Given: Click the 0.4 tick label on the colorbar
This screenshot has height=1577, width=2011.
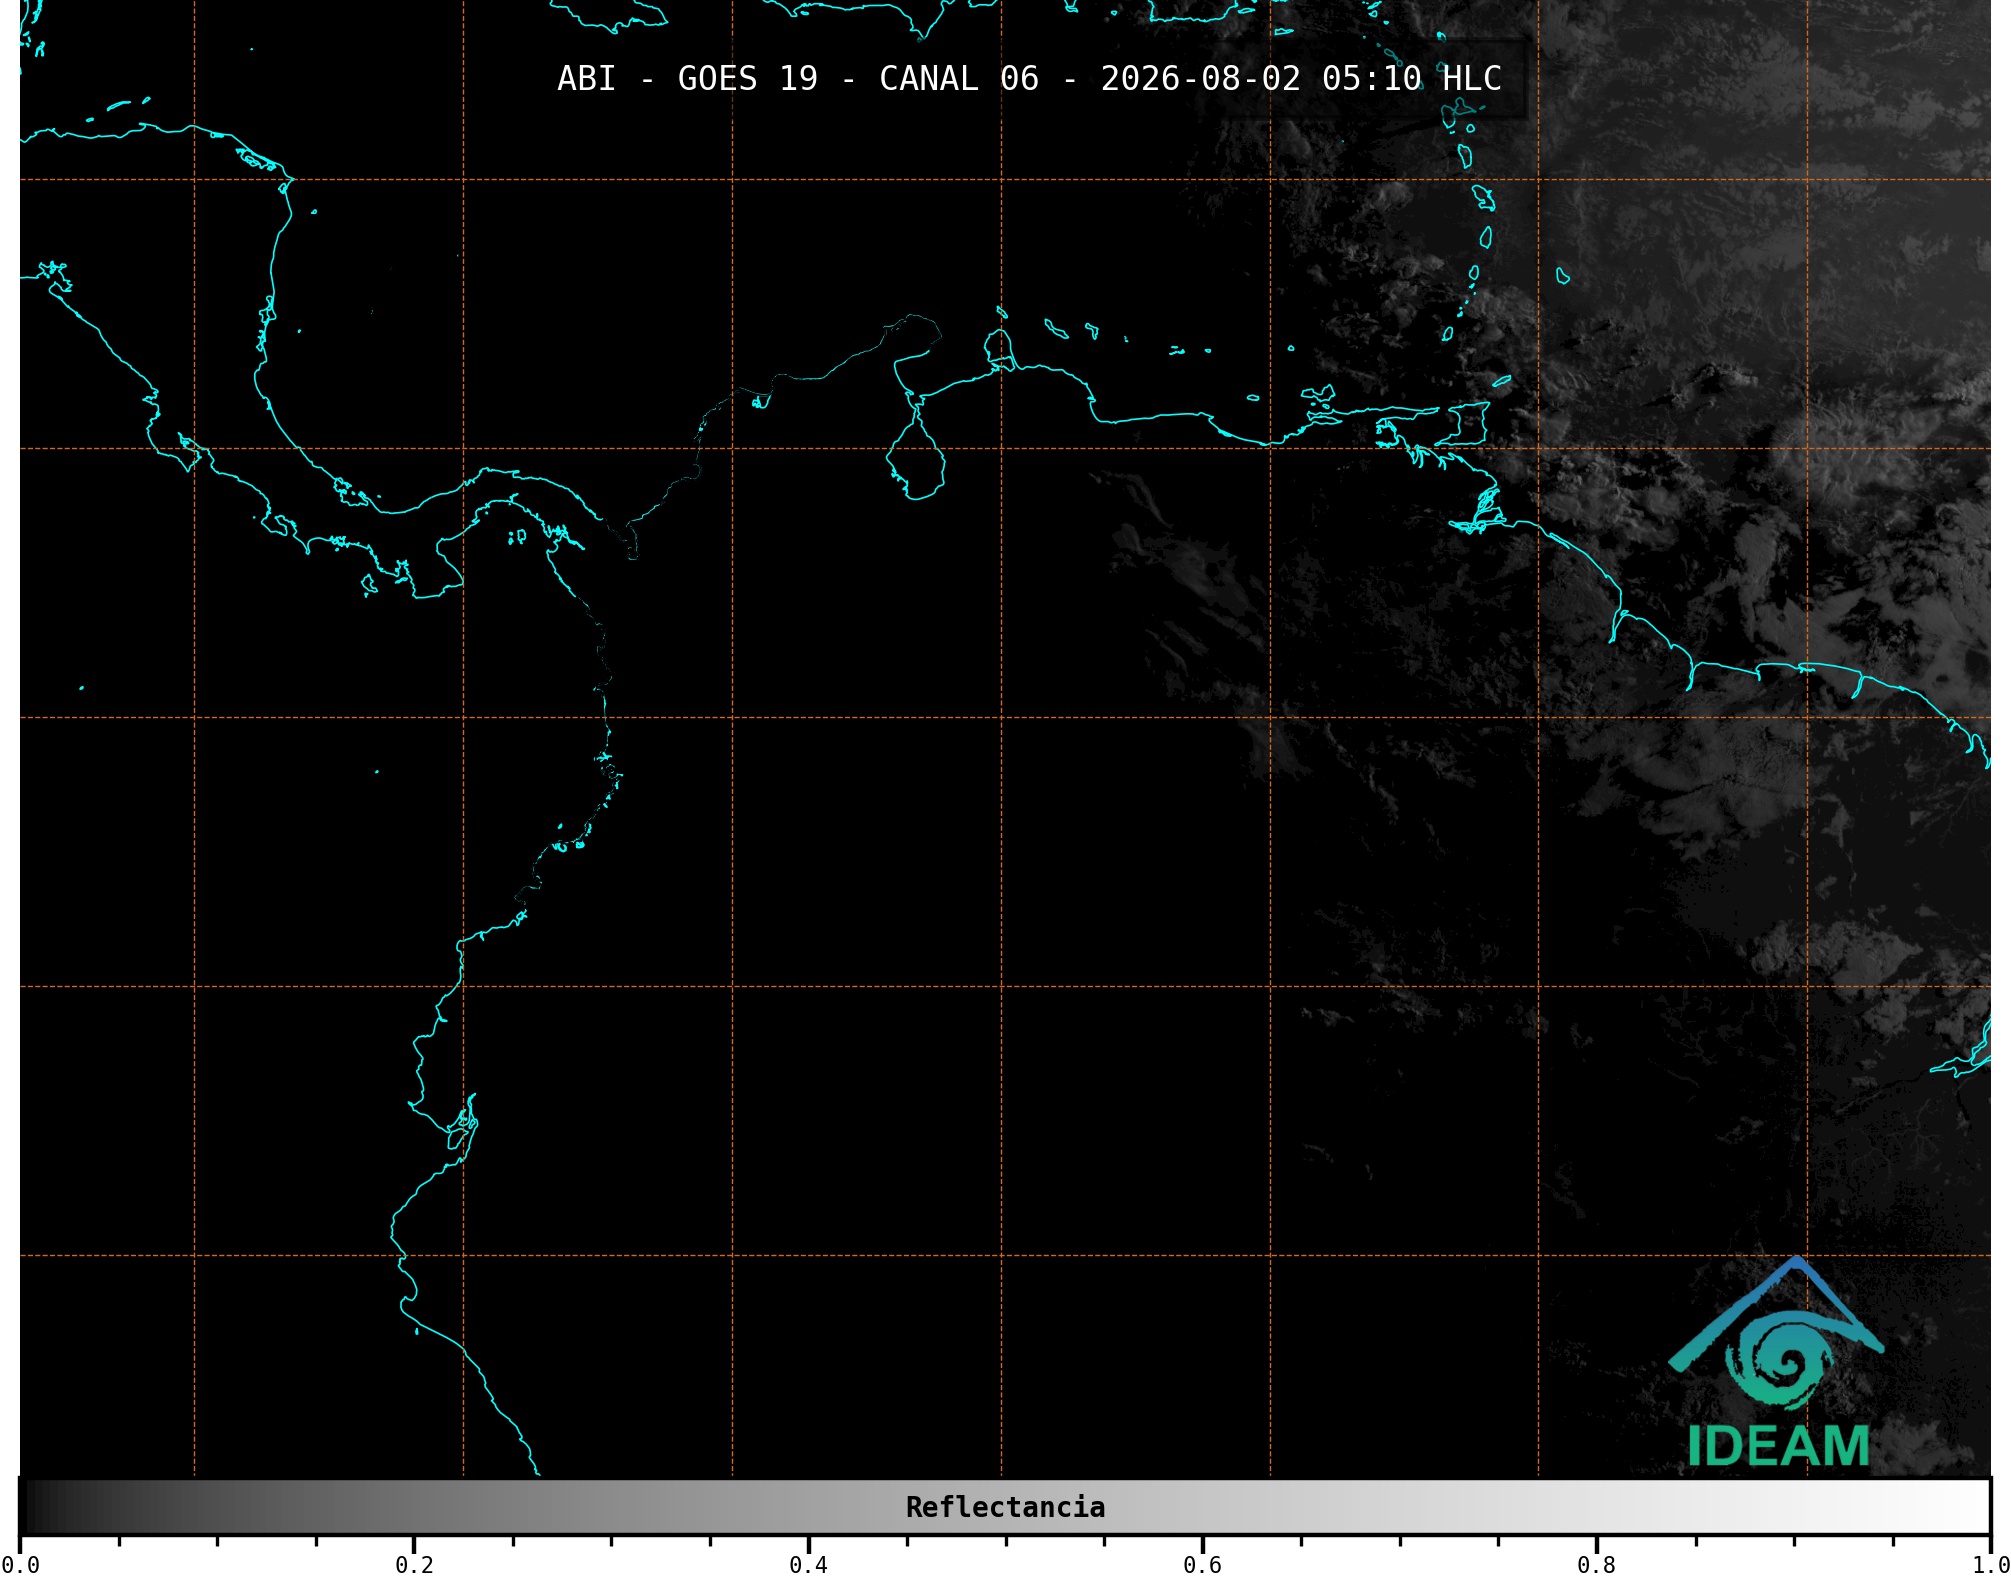Looking at the screenshot, I should coord(808,1564).
